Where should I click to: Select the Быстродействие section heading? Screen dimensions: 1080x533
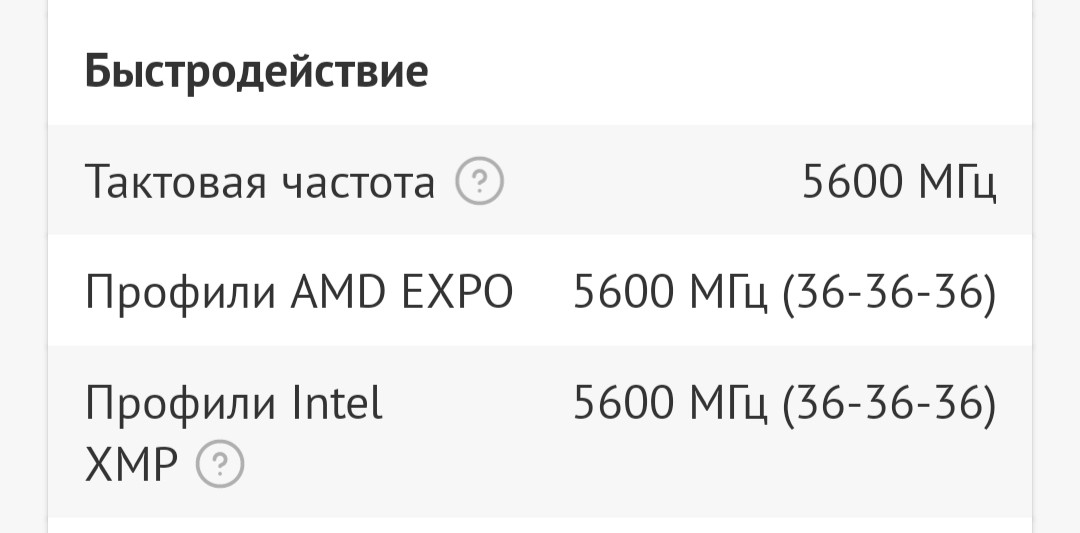[256, 71]
